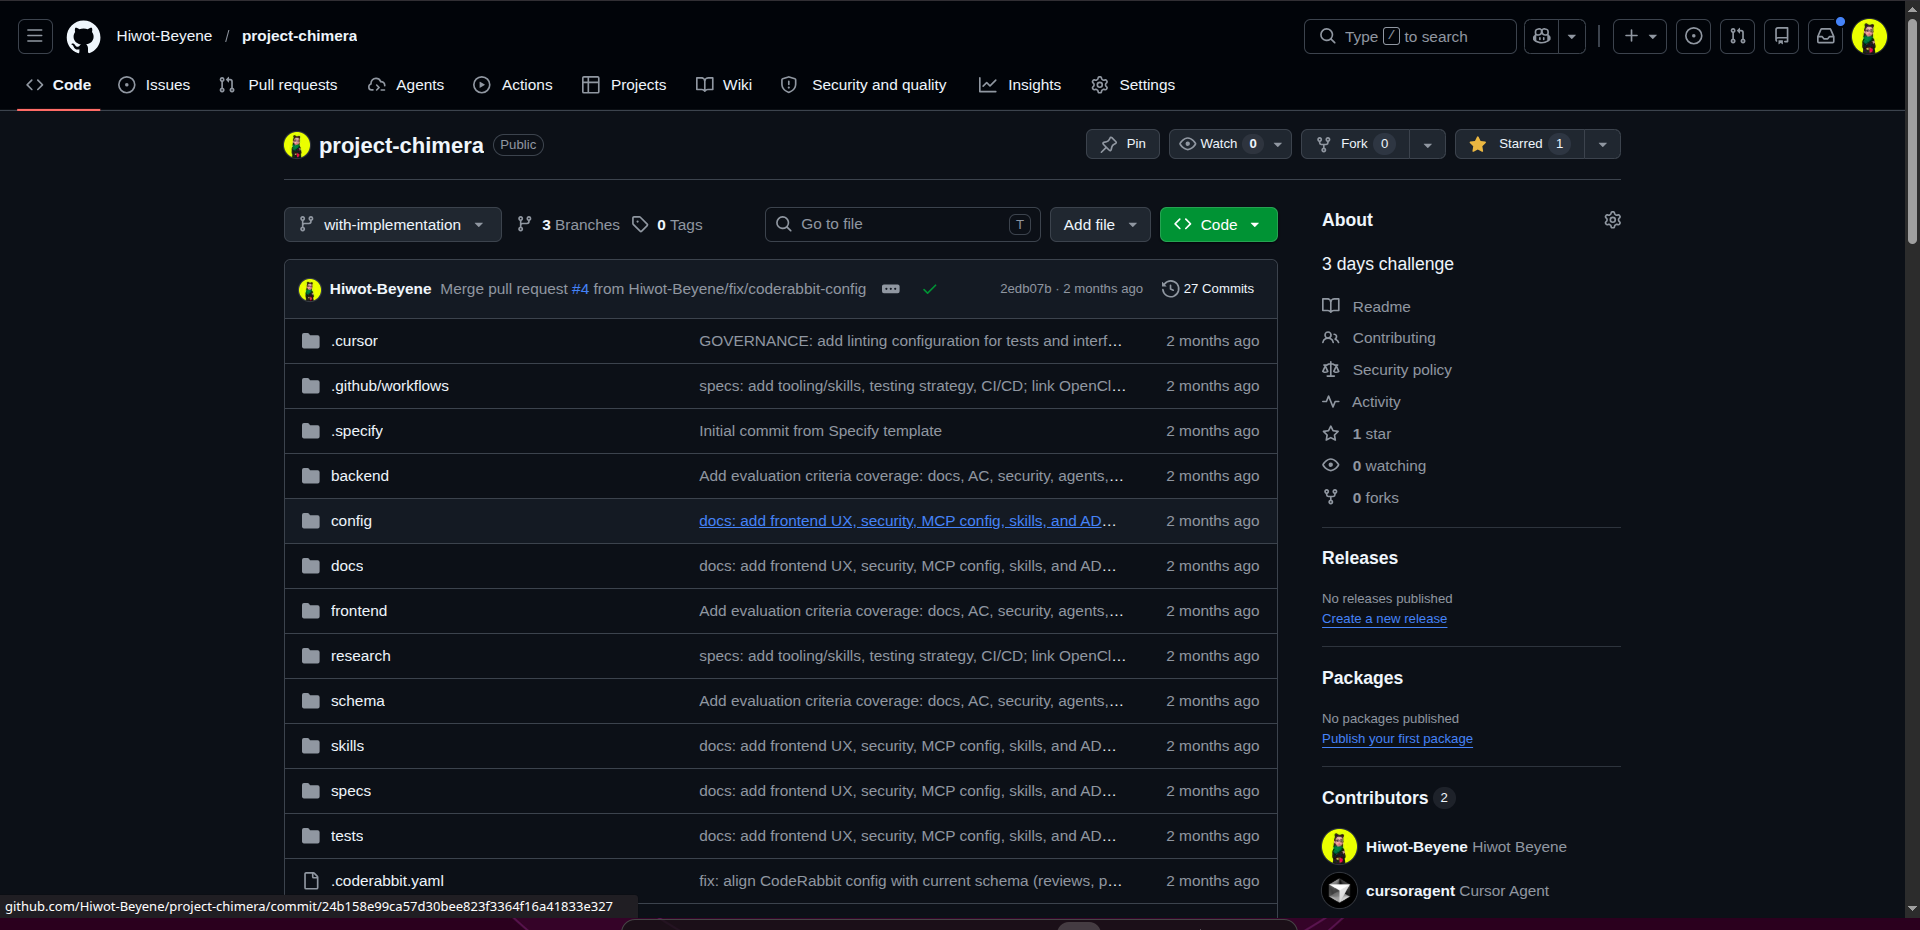Expand the Watch notifications dropdown

point(1230,144)
